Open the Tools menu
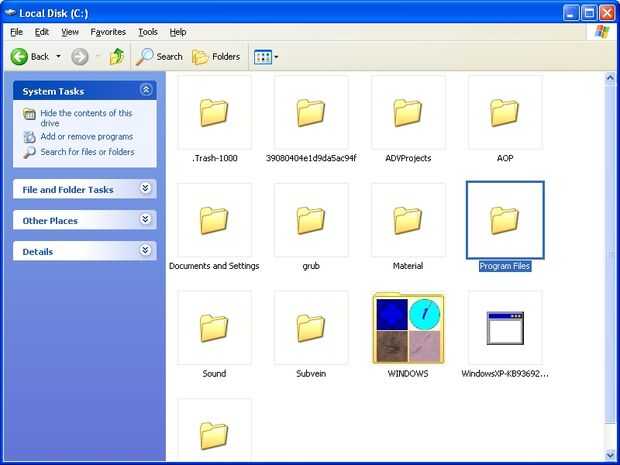Screen dimensions: 620x465 pyautogui.click(x=148, y=32)
